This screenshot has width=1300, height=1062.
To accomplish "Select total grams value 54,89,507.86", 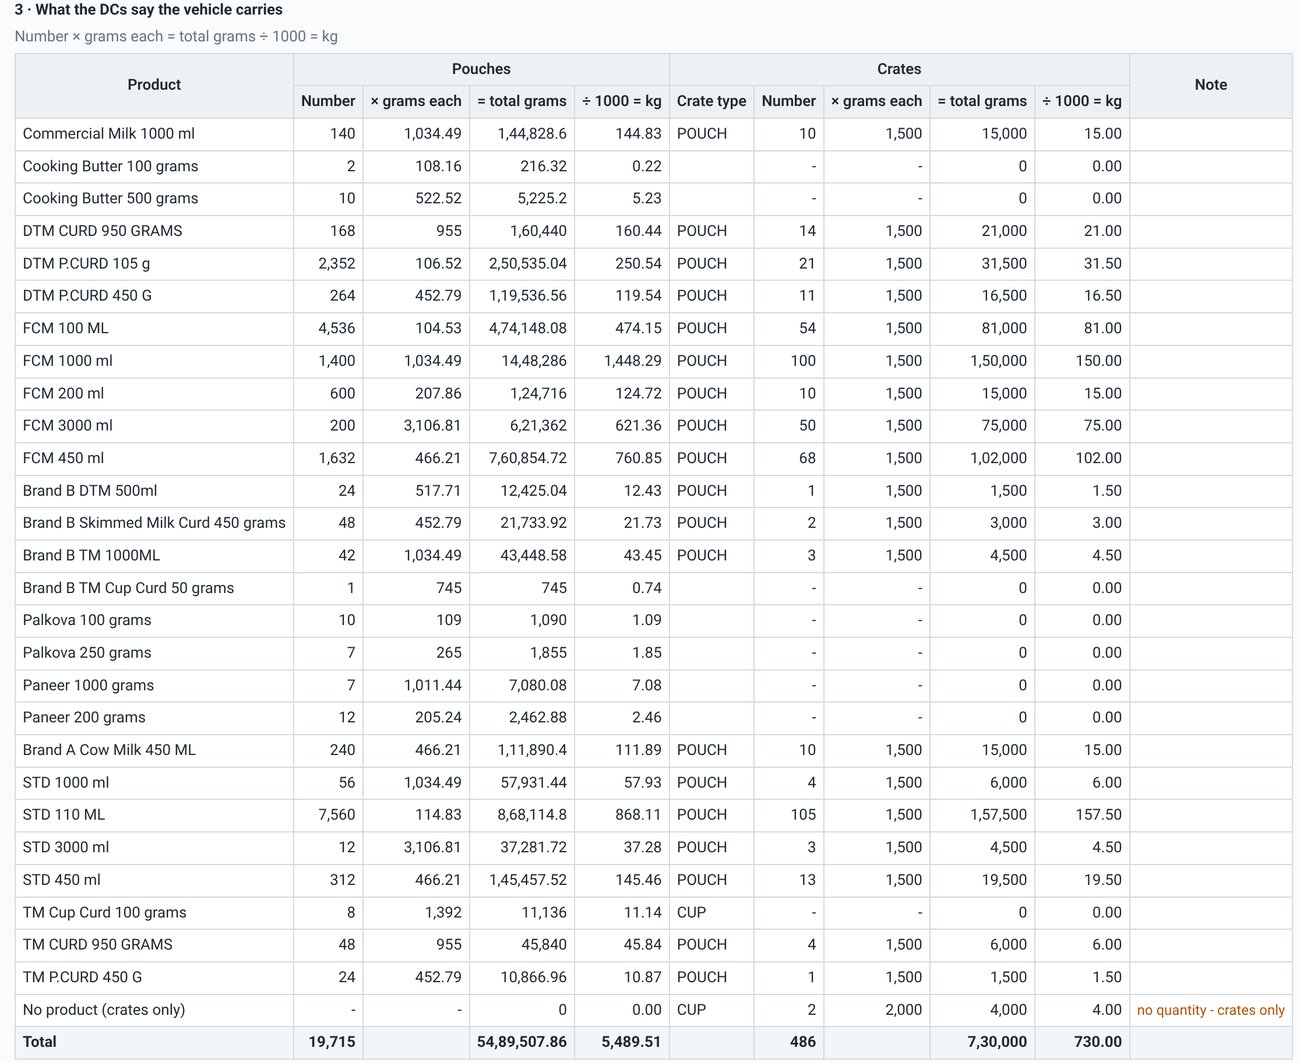I will point(522,1042).
